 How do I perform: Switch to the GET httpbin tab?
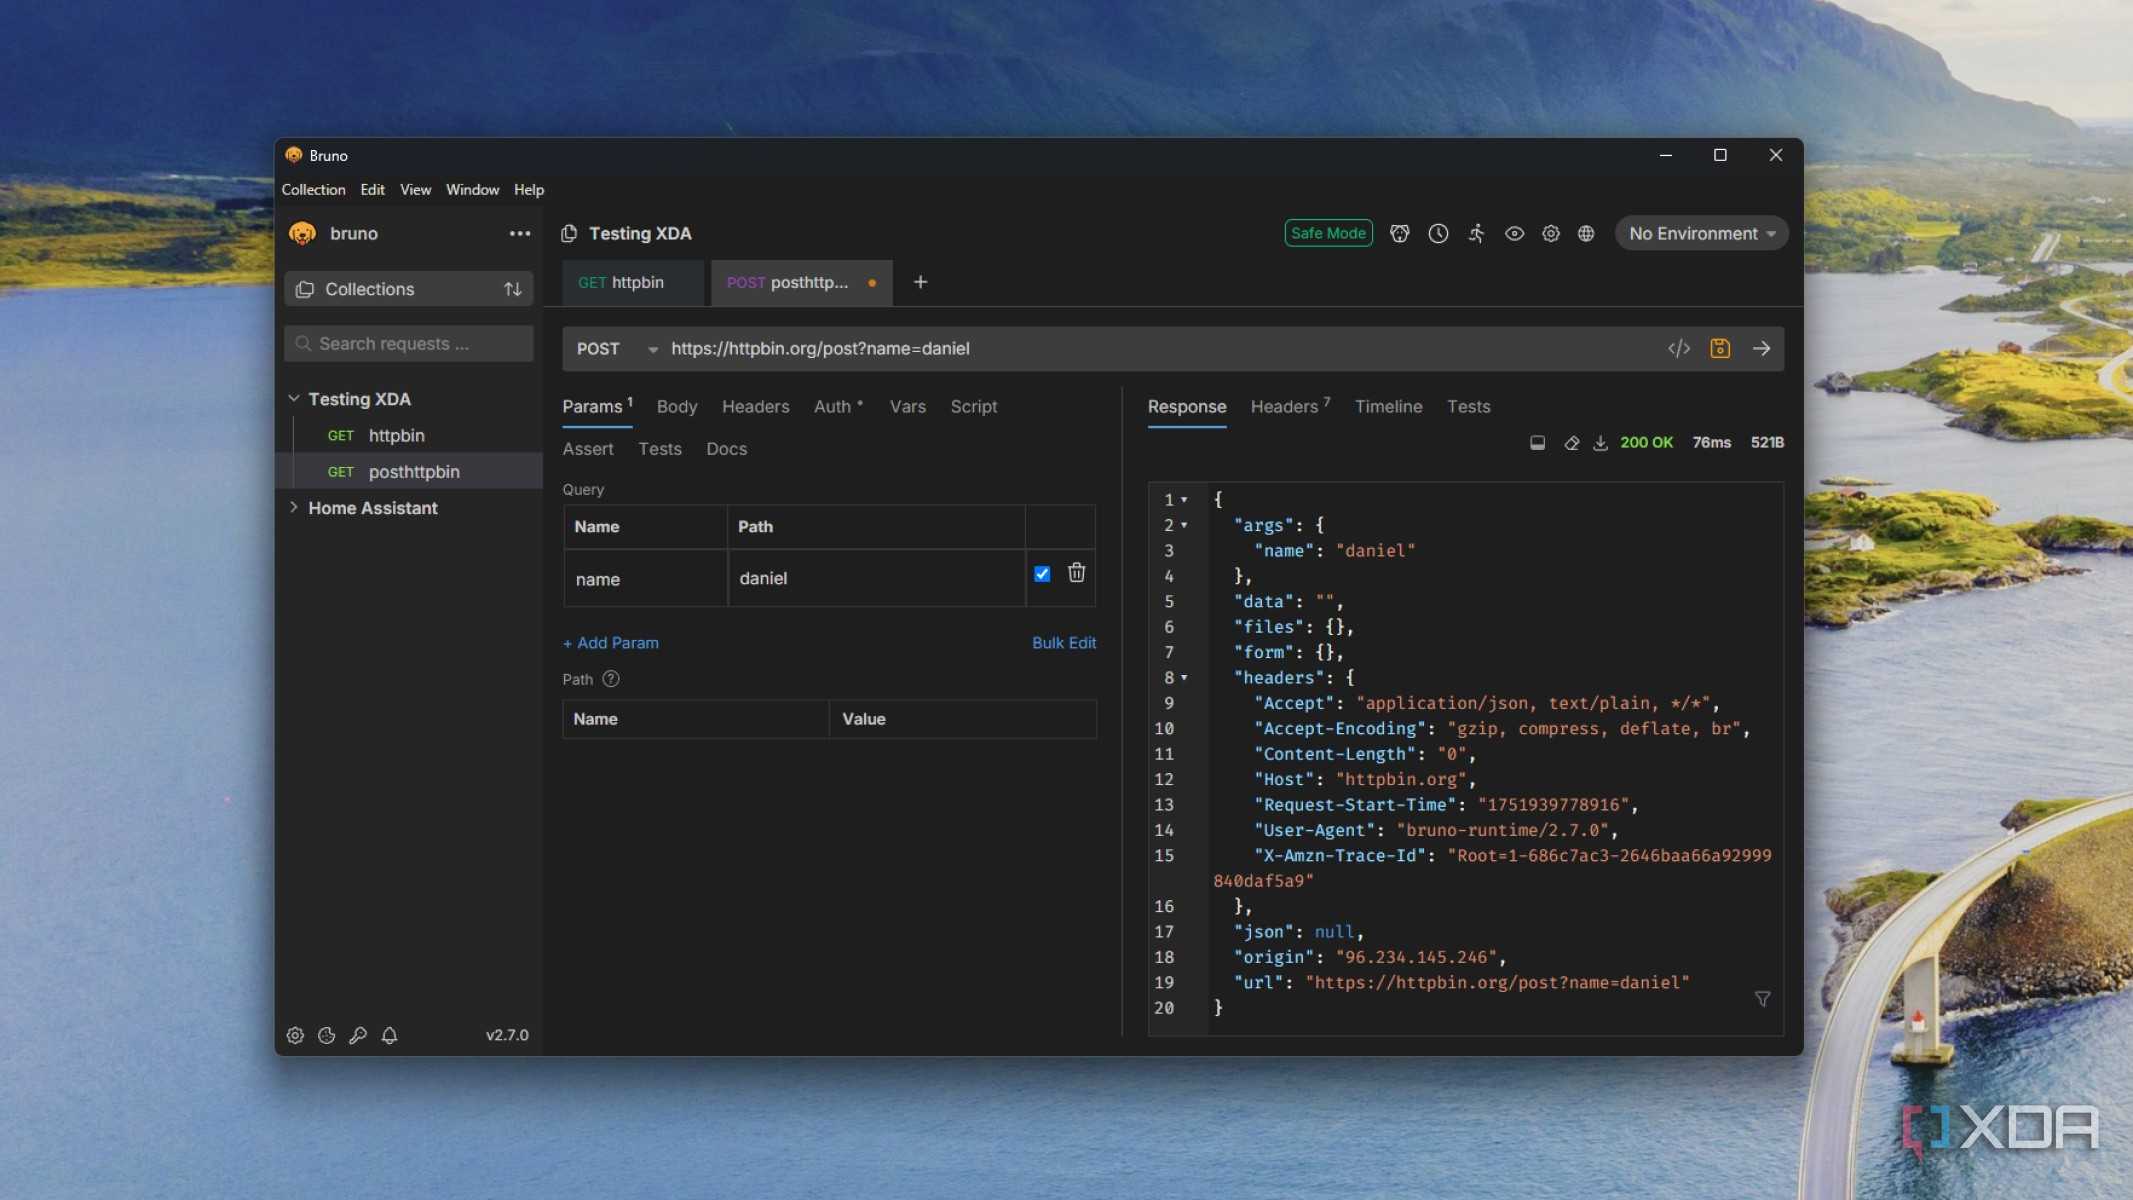(632, 282)
